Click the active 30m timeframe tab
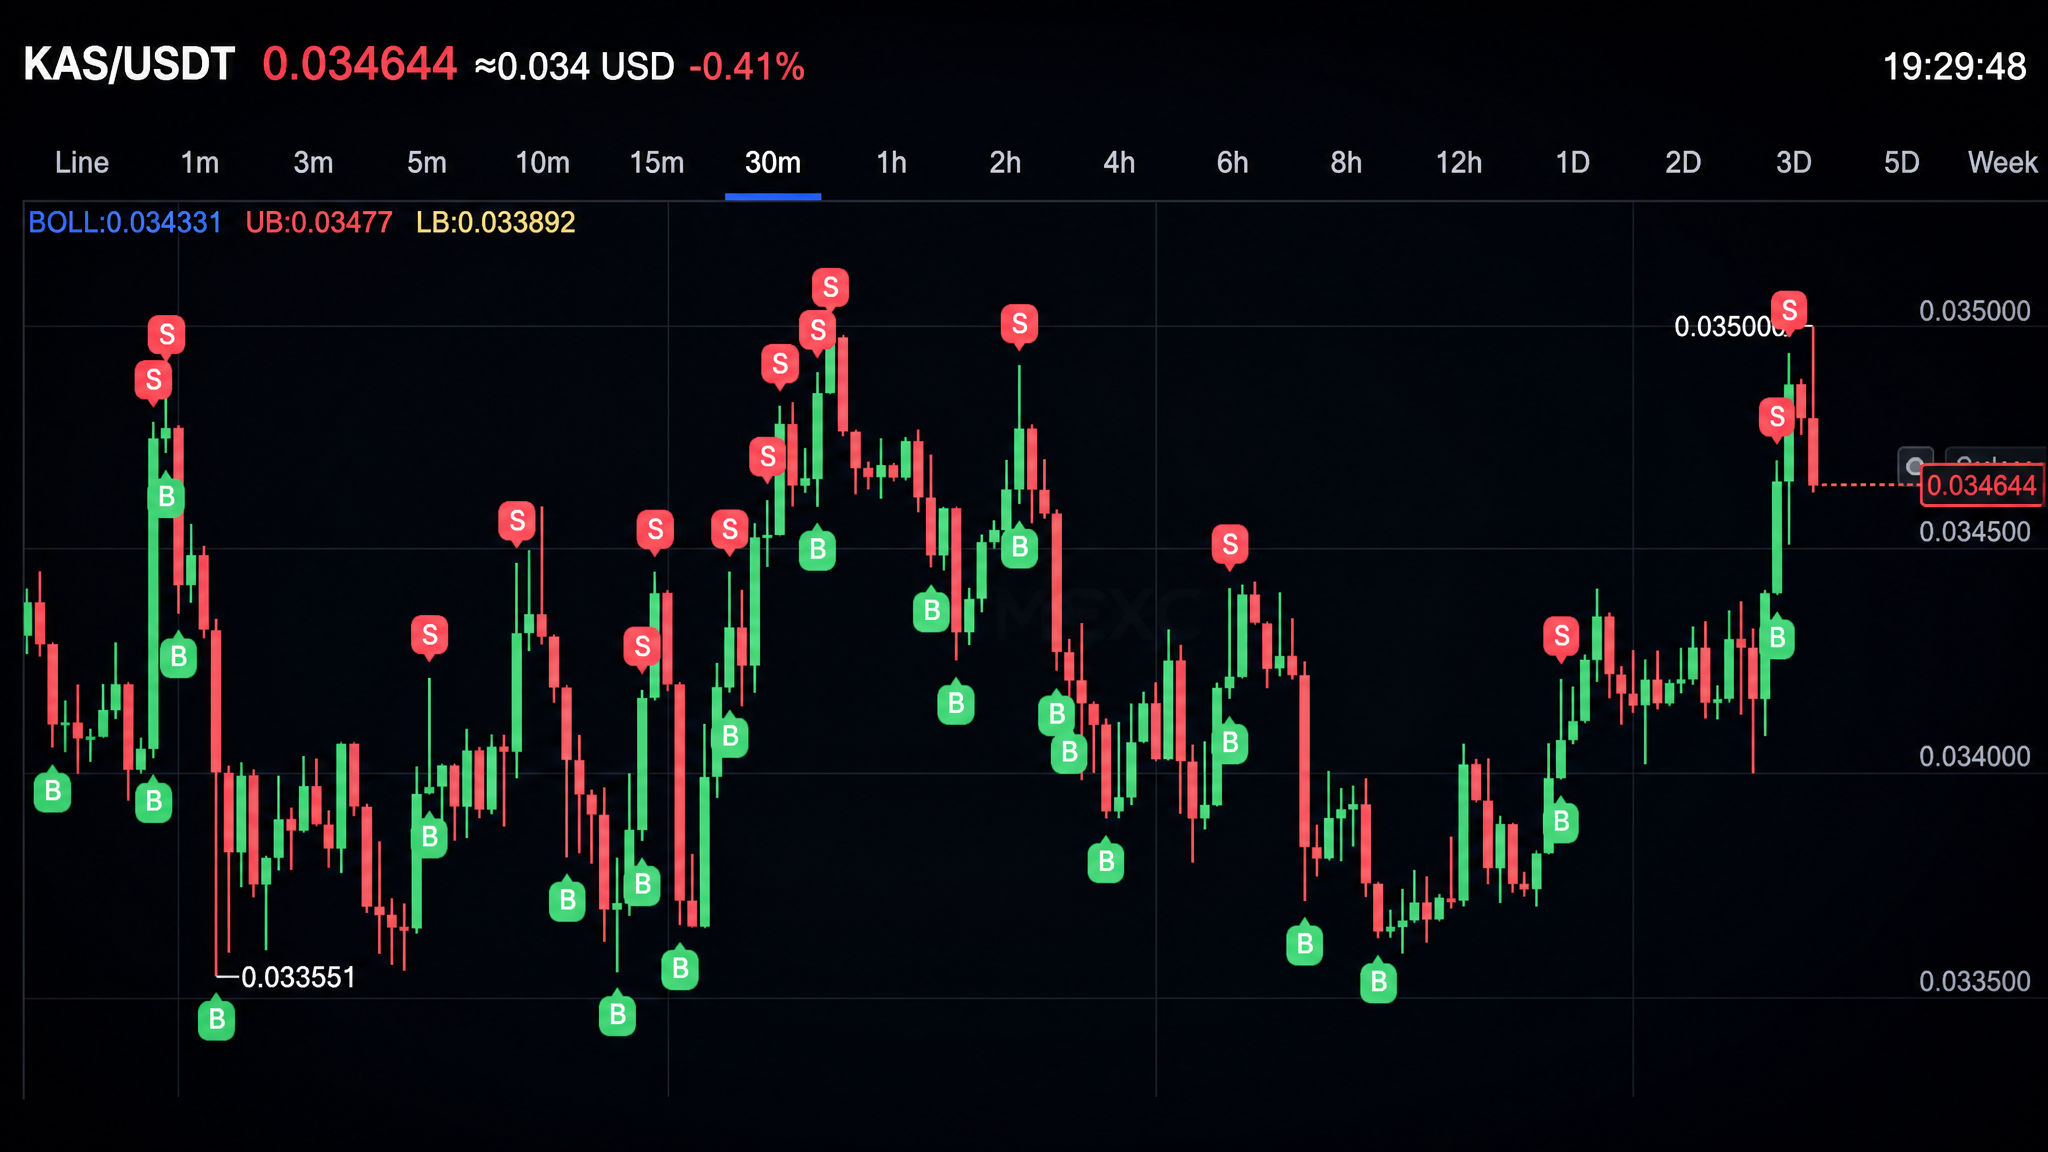 773,162
